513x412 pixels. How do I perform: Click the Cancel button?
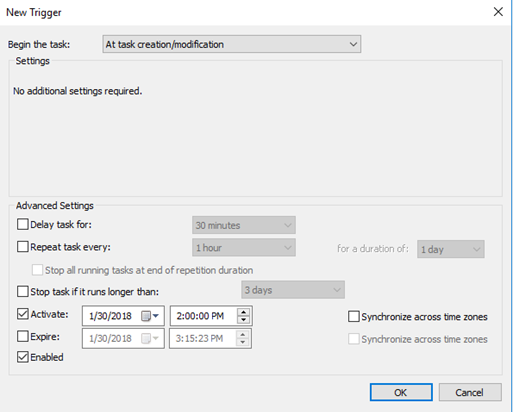point(470,392)
